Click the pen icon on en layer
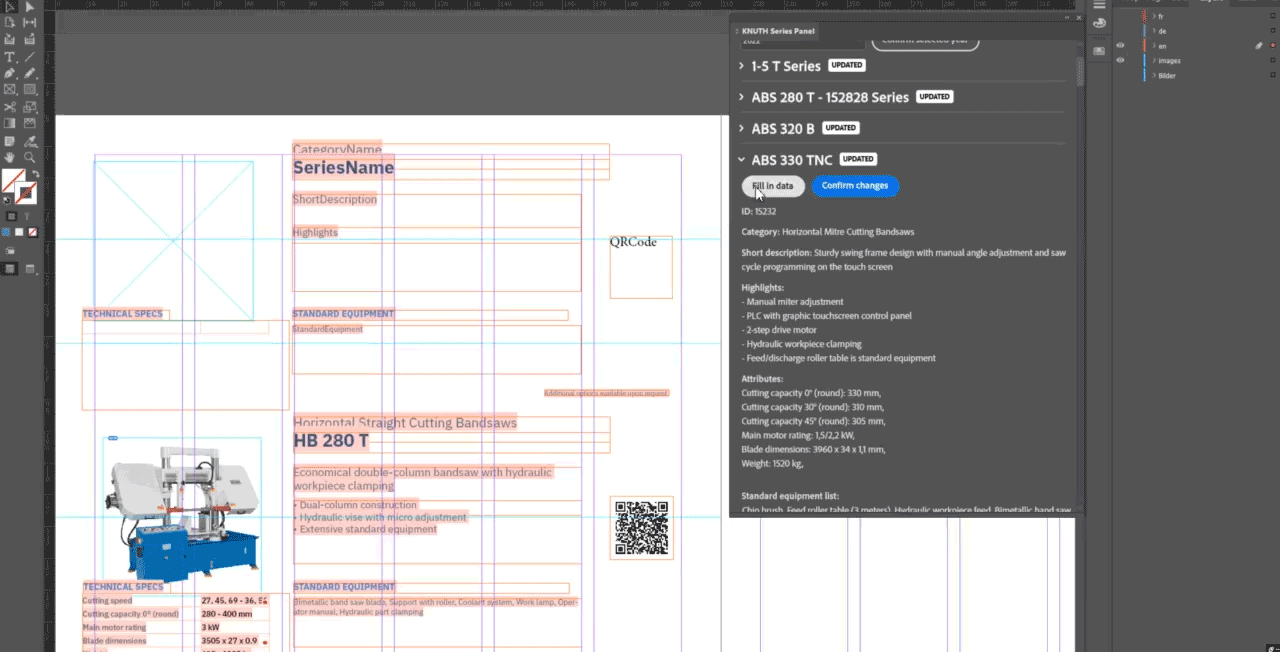The height and width of the screenshot is (652, 1280). [1259, 46]
